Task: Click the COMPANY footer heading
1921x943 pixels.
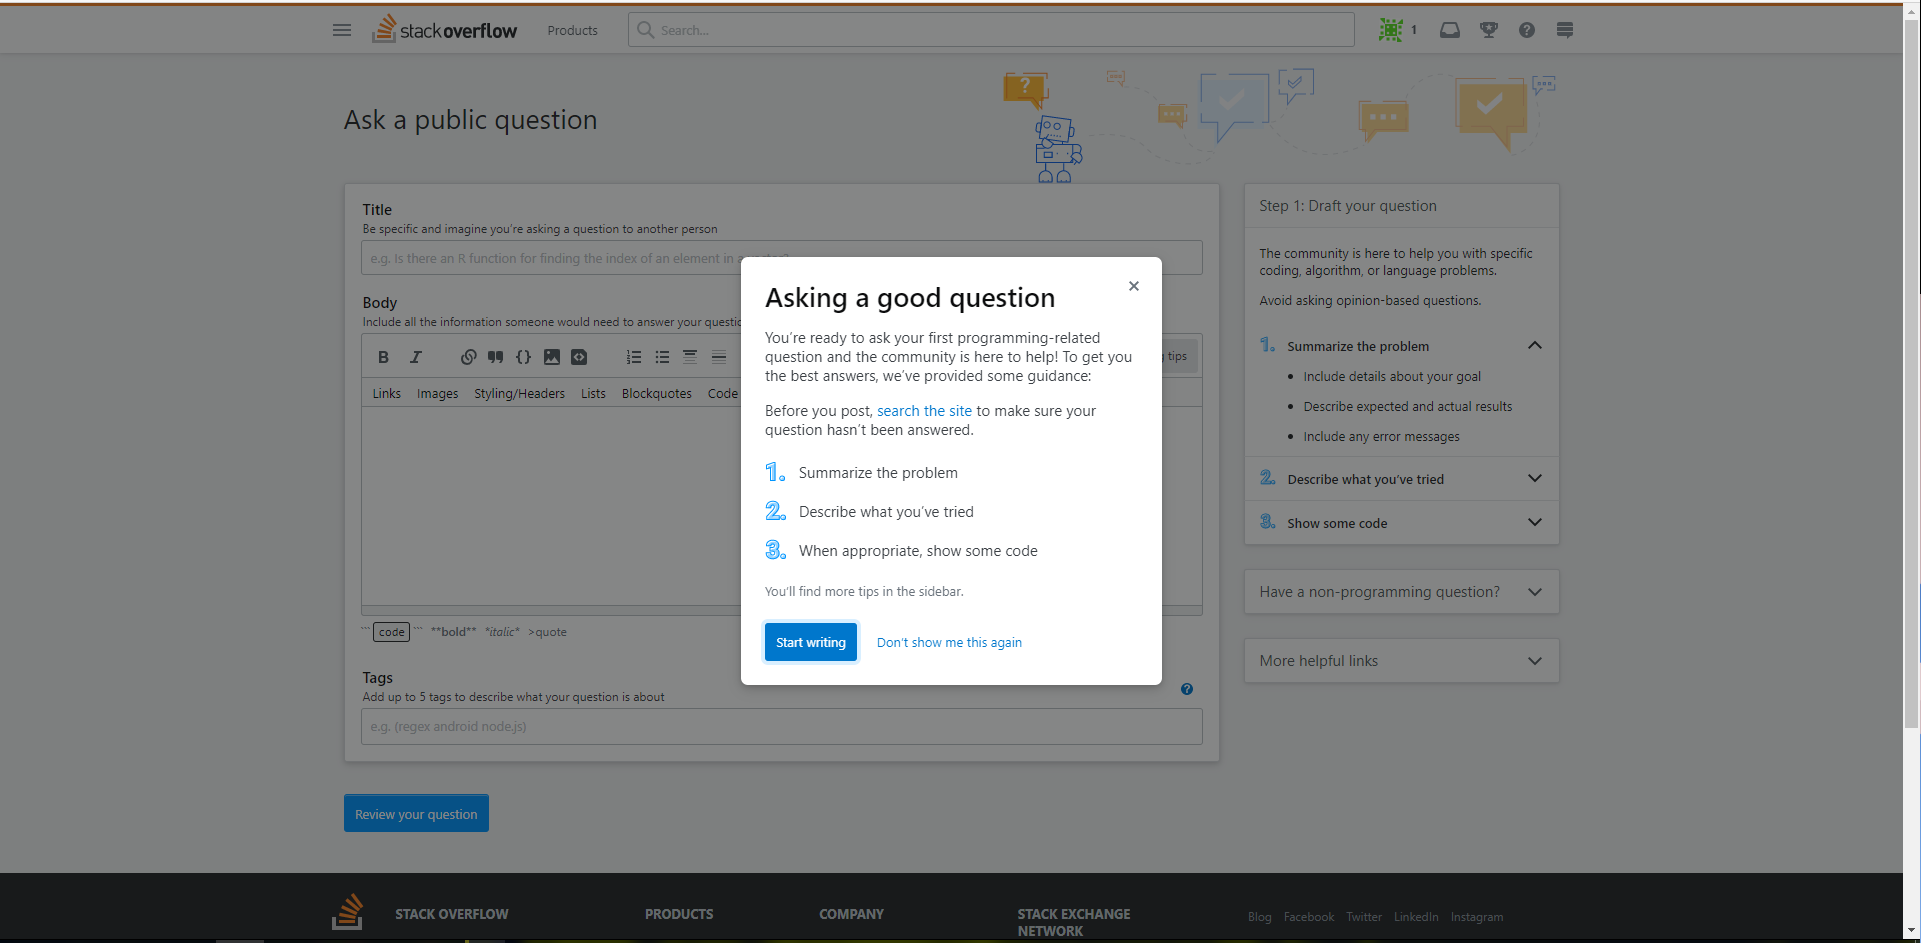Action: click(x=851, y=914)
